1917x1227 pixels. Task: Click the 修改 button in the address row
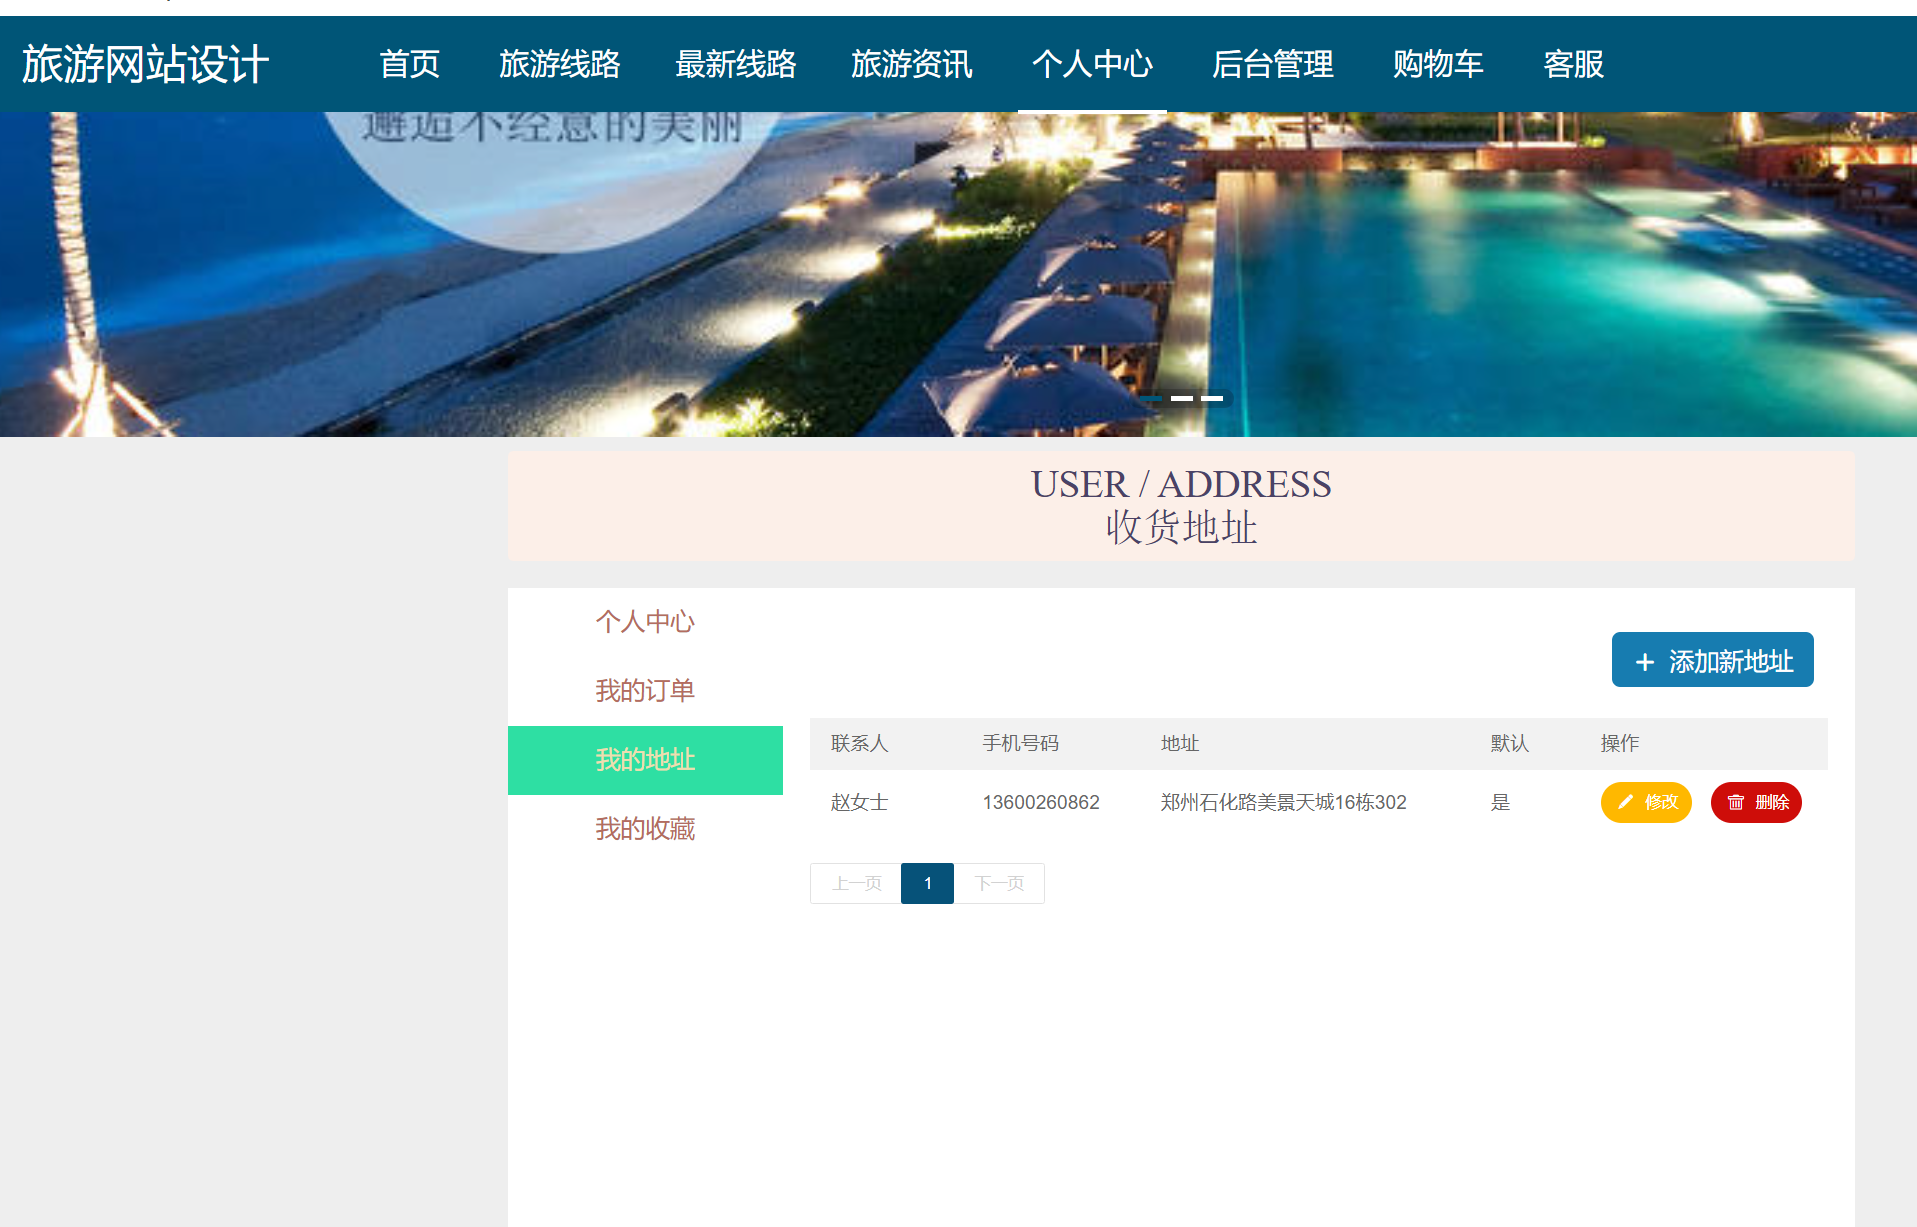pos(1645,802)
